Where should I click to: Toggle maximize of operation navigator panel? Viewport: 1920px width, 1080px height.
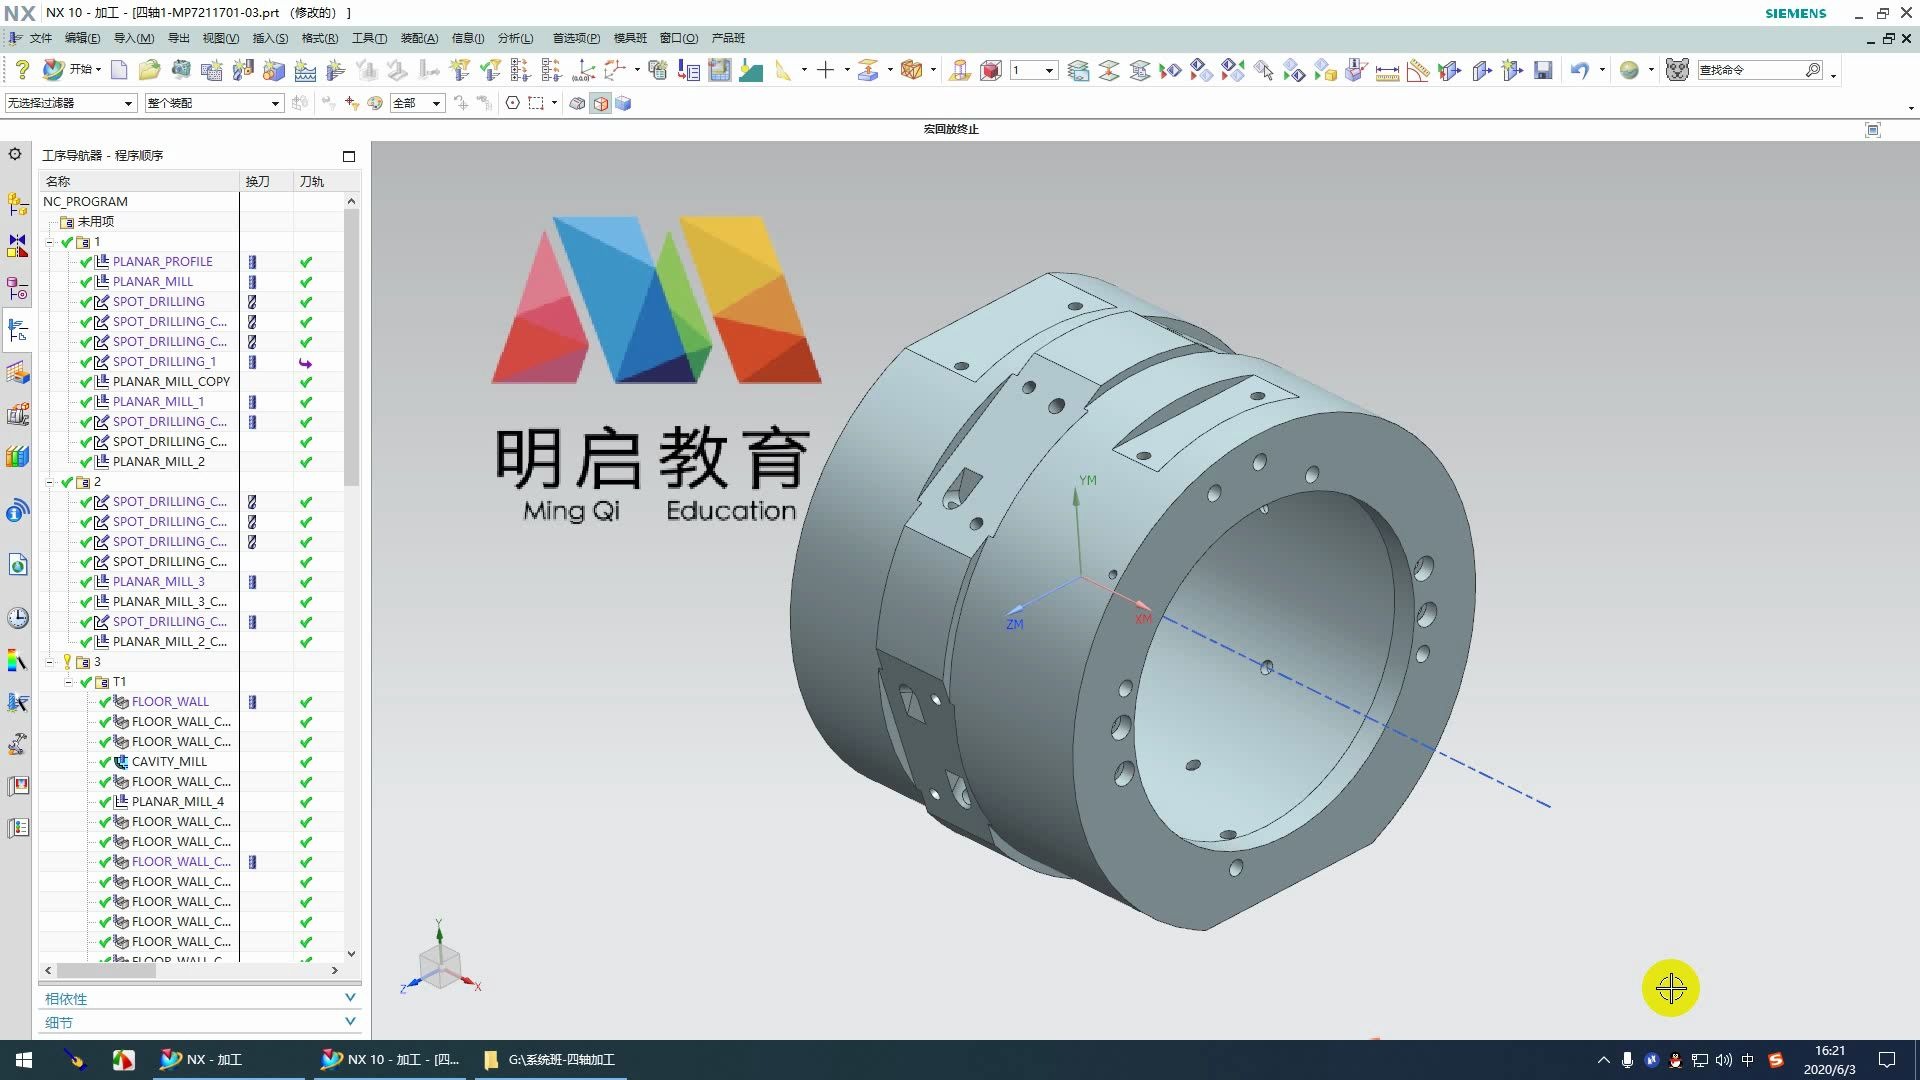click(349, 156)
